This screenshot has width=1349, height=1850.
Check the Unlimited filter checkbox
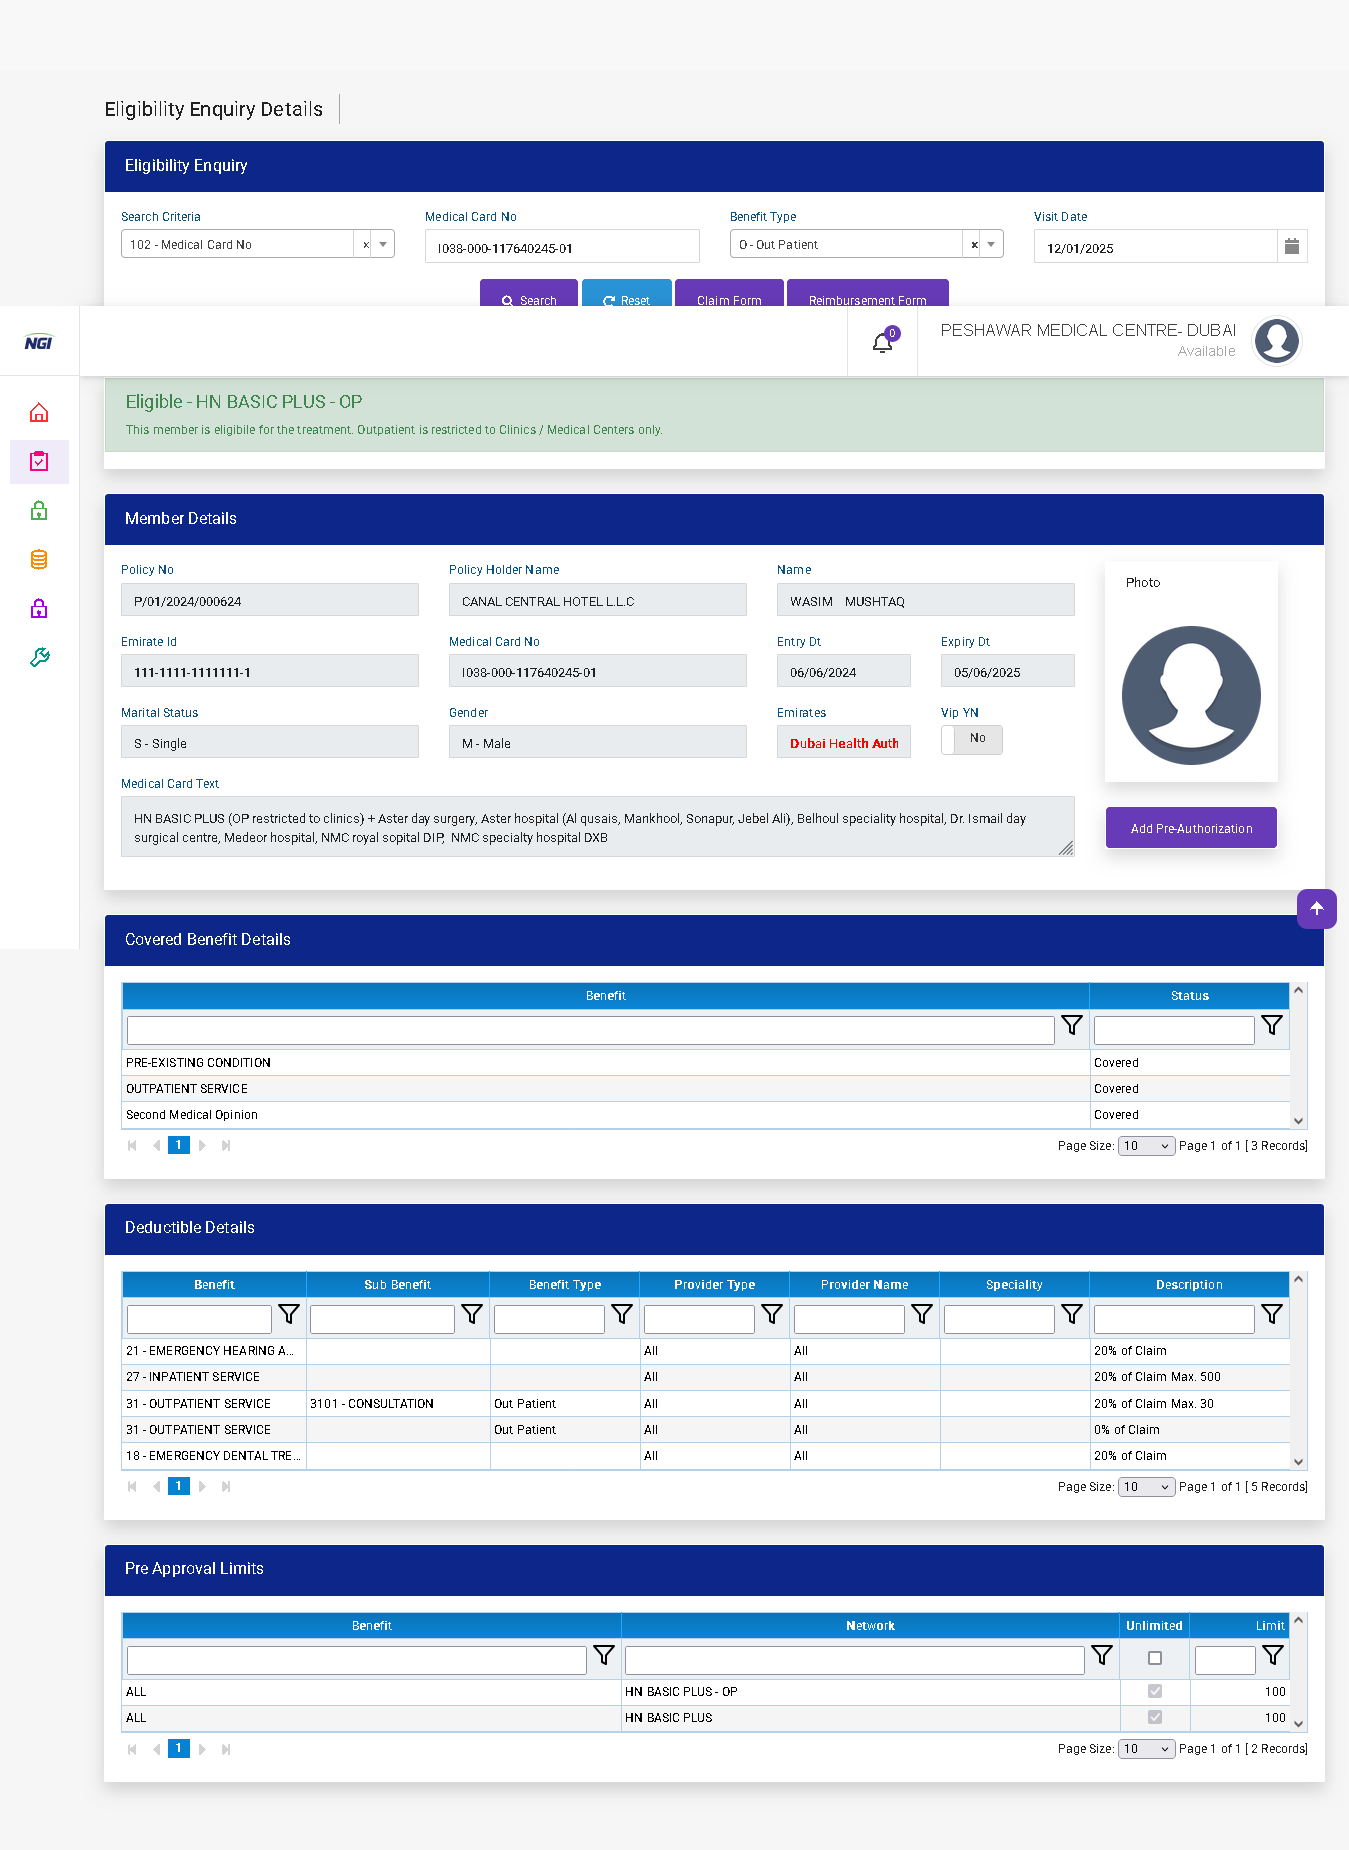[x=1154, y=1658]
